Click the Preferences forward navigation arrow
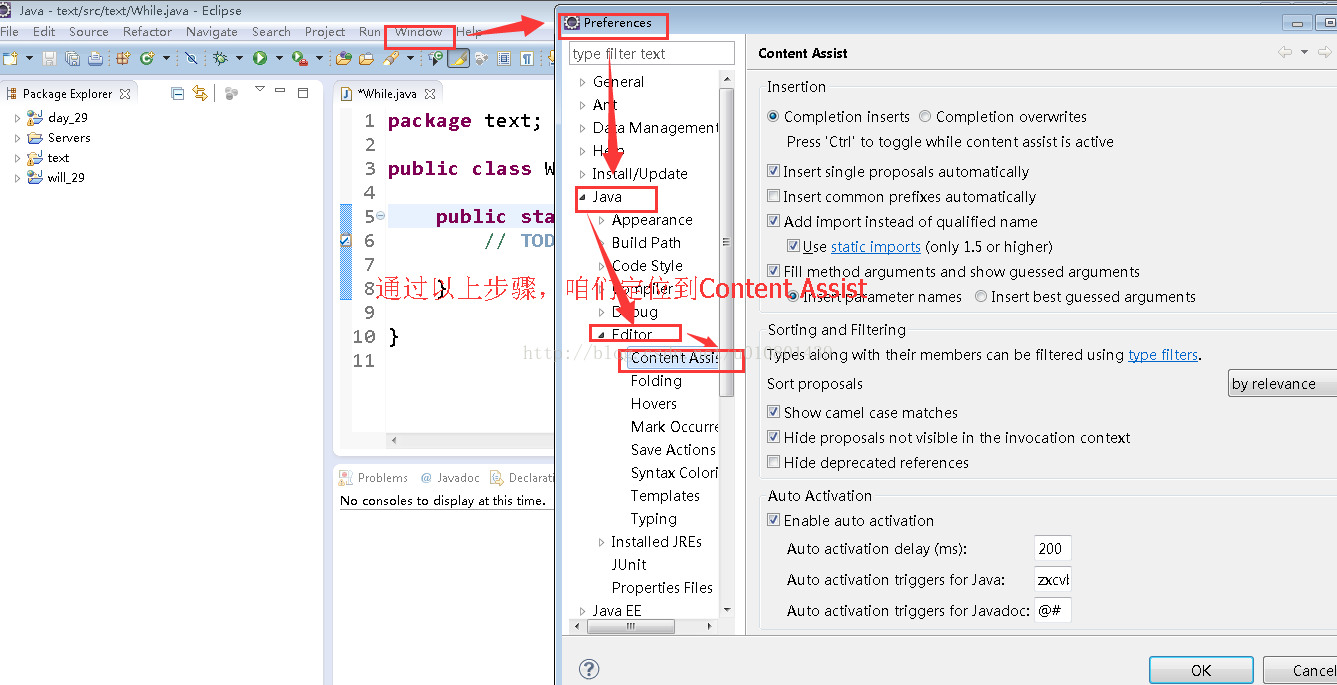 [x=1323, y=53]
